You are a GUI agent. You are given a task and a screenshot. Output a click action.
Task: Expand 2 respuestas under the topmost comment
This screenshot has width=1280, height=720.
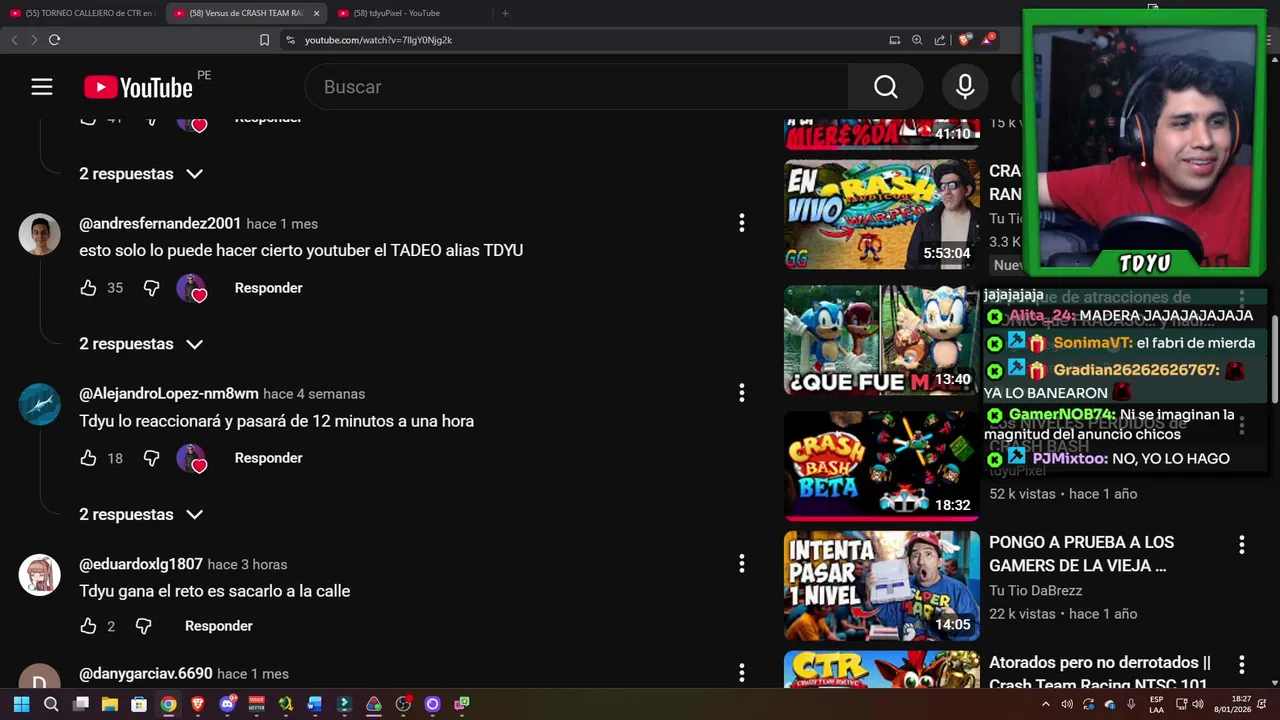tap(141, 174)
